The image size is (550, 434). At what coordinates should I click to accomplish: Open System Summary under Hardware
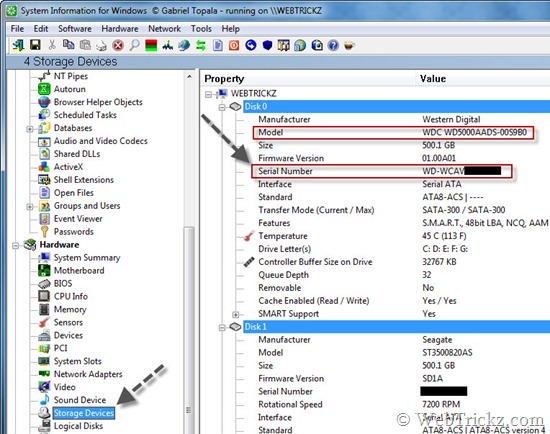87,258
